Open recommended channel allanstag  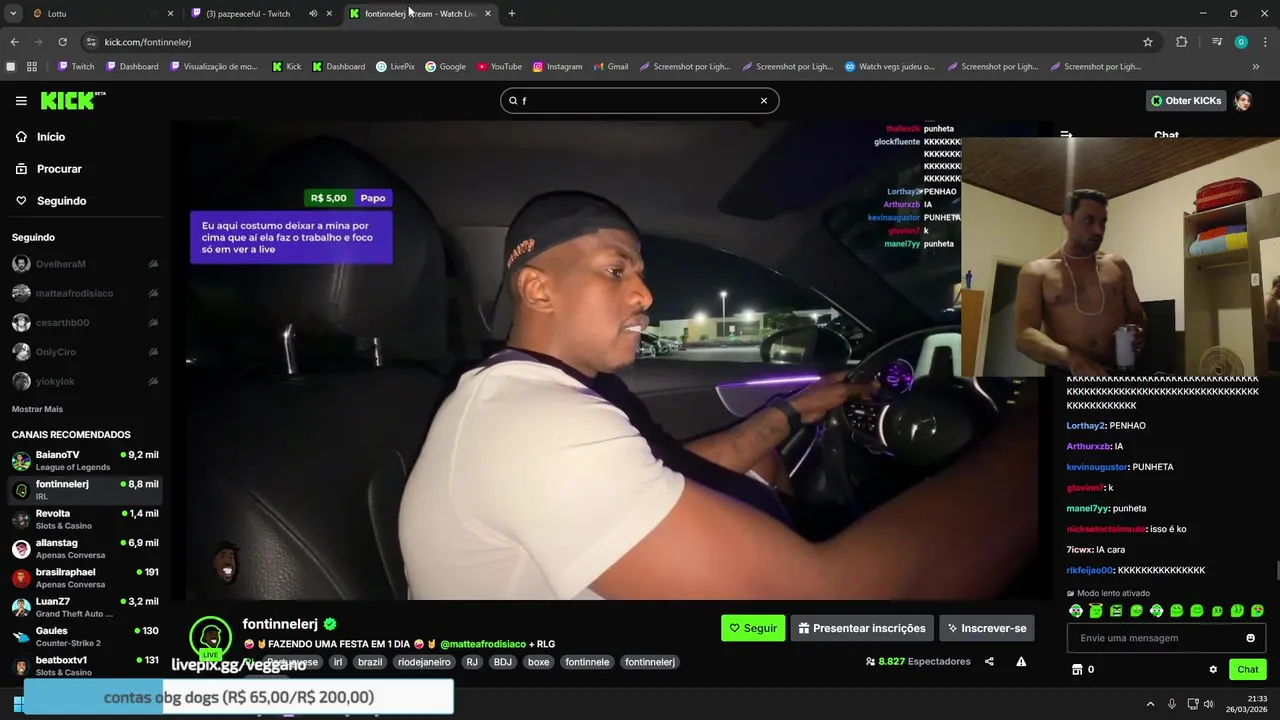pos(85,549)
